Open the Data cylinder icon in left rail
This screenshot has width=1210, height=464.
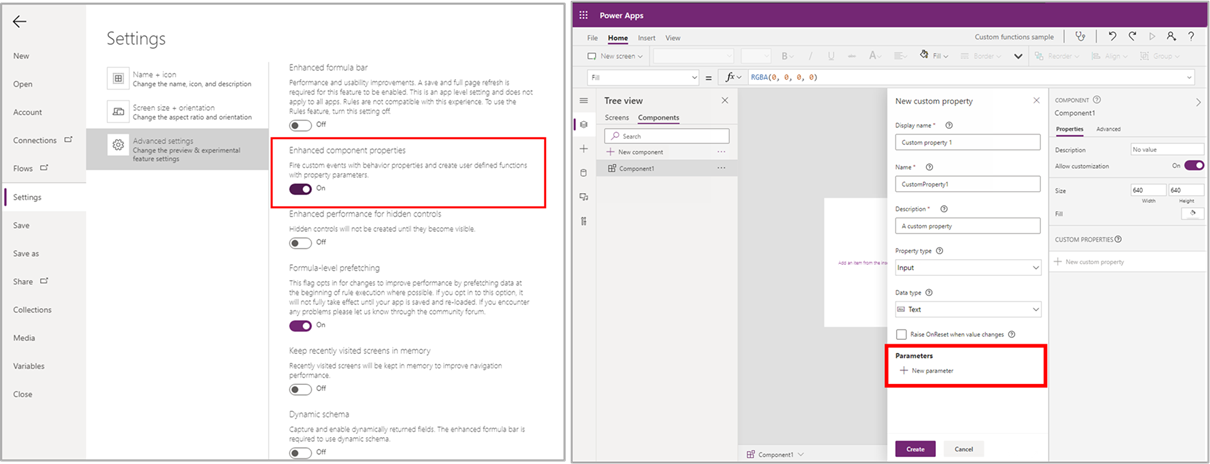[585, 172]
